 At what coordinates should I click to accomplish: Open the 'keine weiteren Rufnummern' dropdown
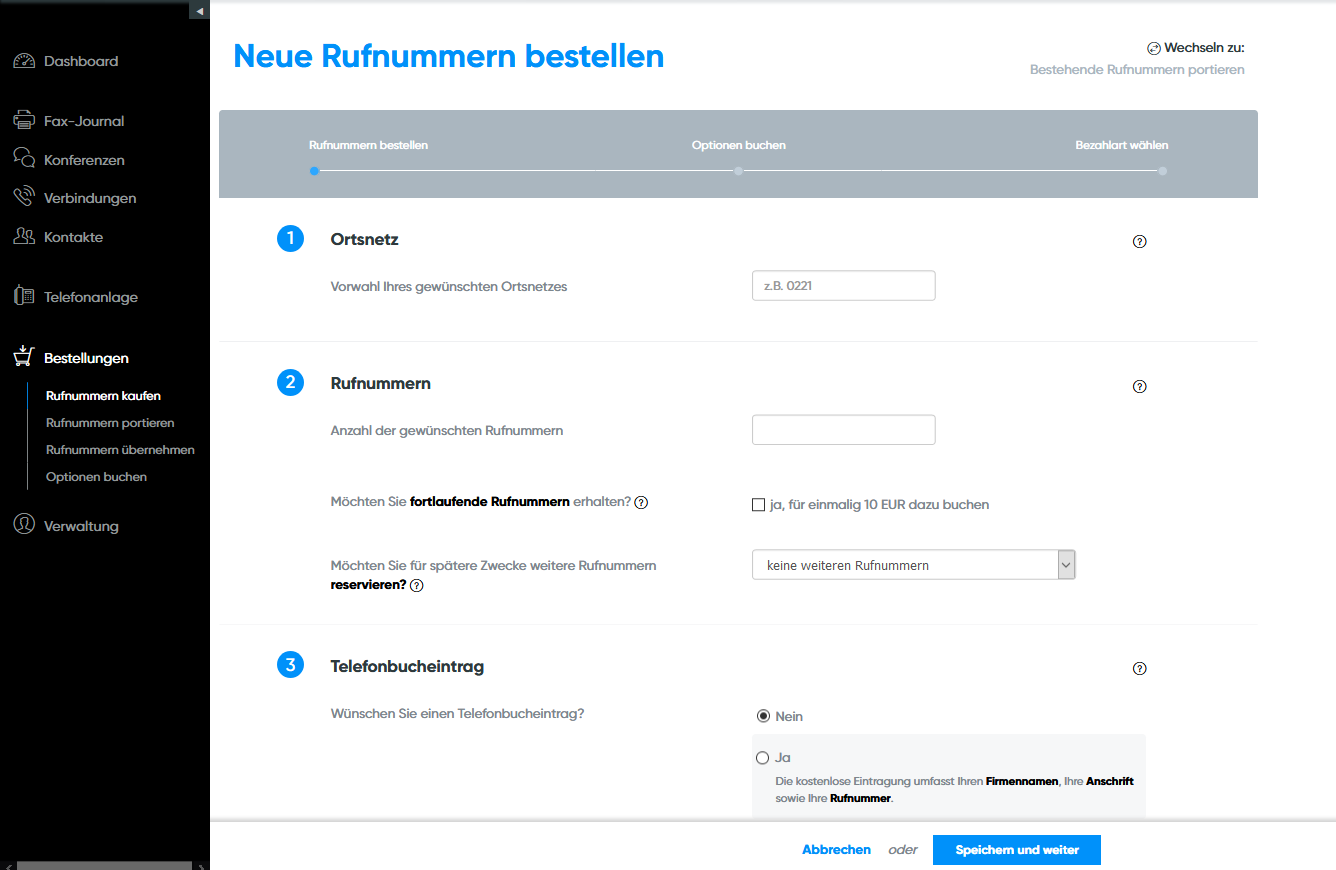[913, 565]
